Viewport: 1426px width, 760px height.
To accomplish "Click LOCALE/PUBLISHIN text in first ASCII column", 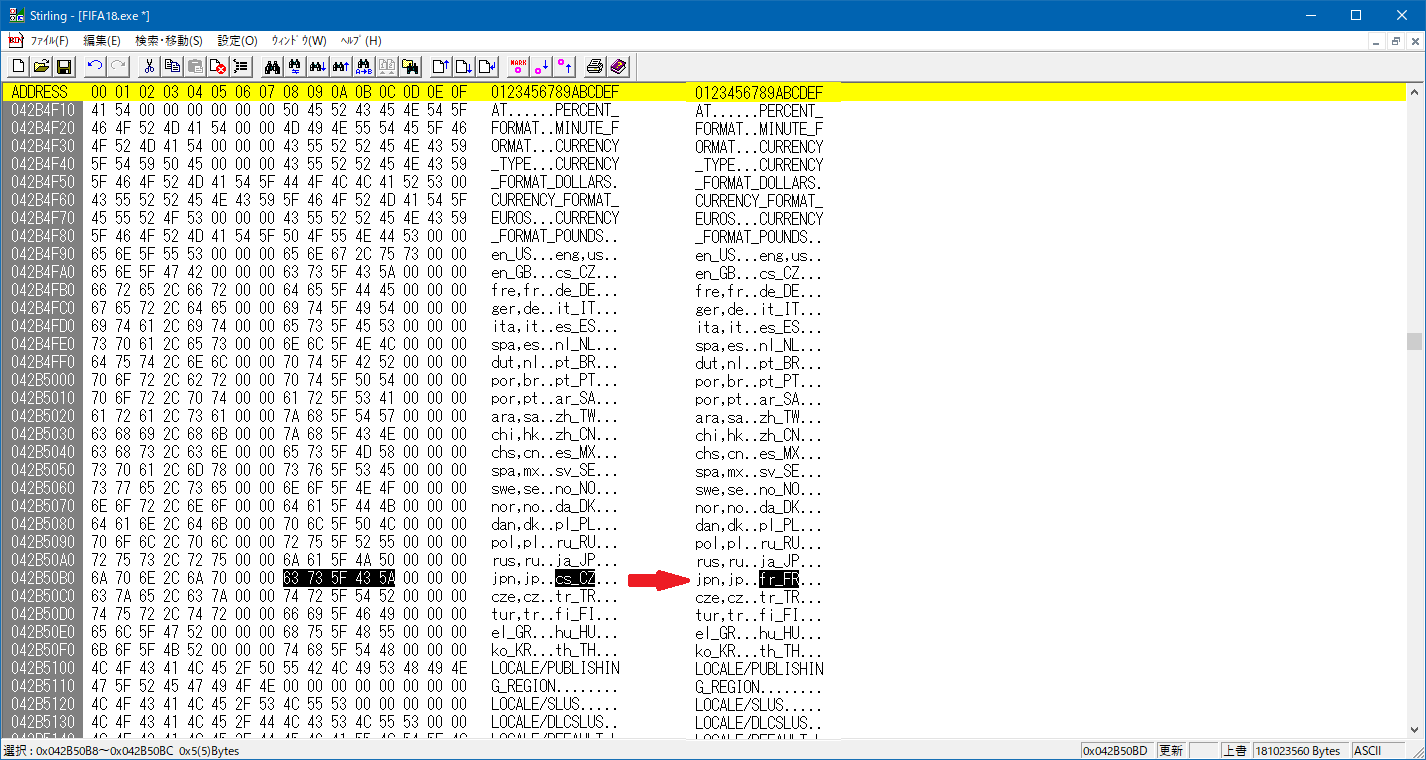I will pos(555,668).
